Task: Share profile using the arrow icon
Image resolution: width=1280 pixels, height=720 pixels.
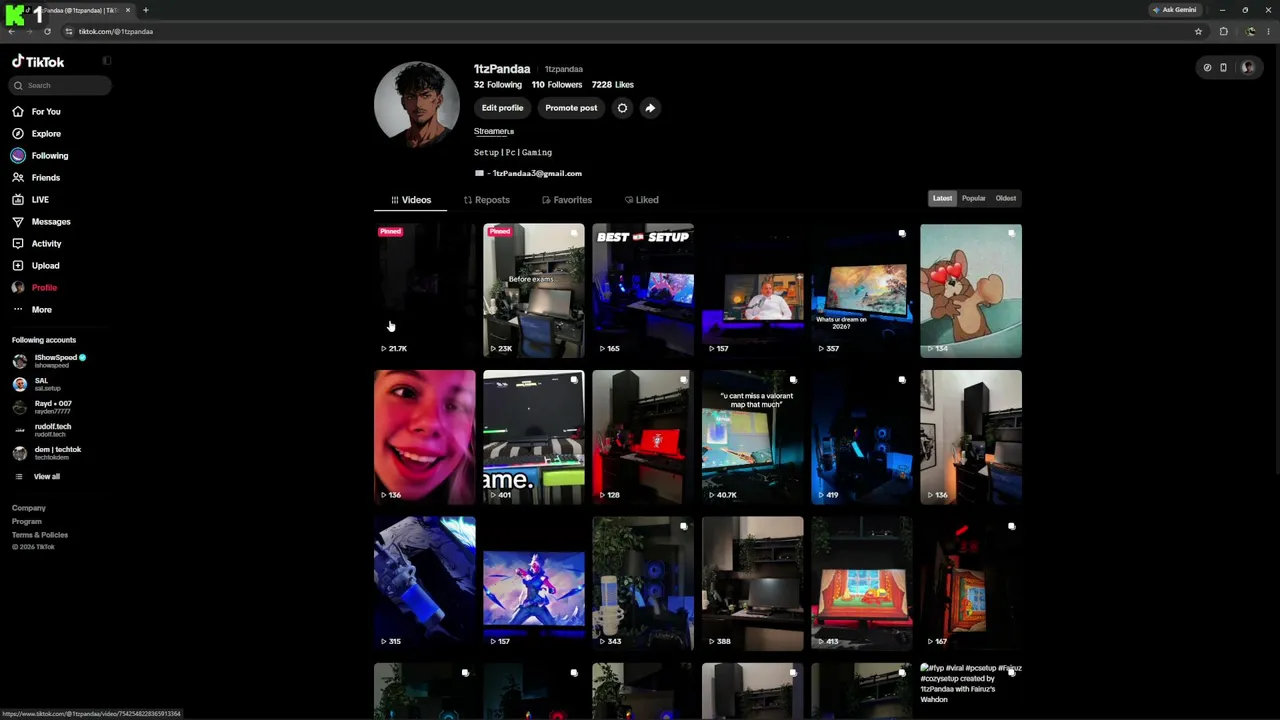Action: coord(650,108)
